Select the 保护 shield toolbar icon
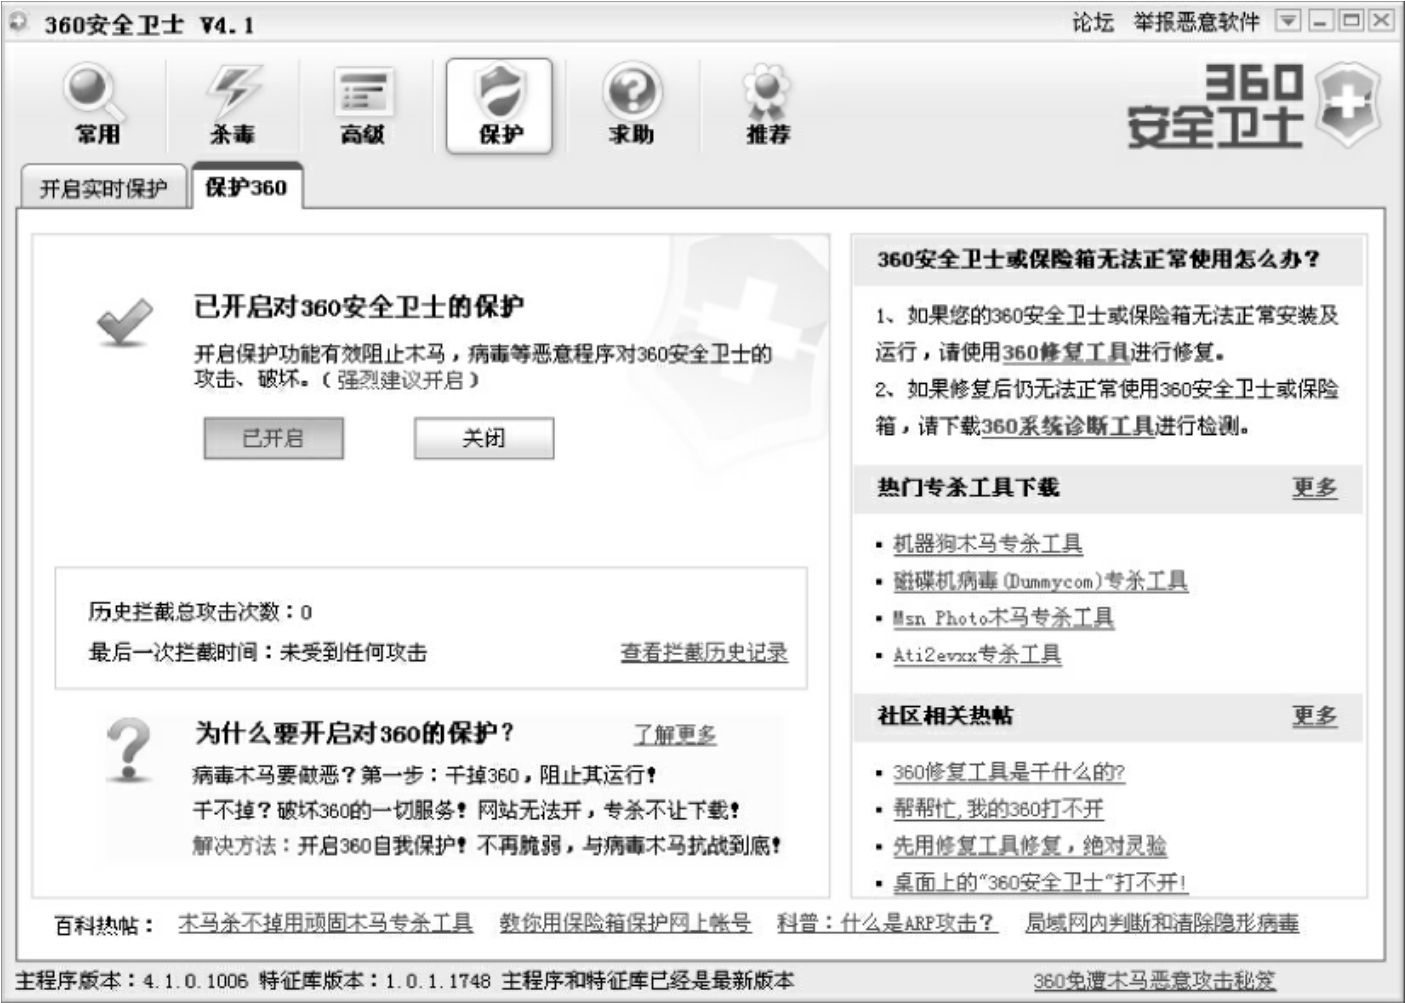Image resolution: width=1405 pixels, height=1003 pixels. (499, 105)
